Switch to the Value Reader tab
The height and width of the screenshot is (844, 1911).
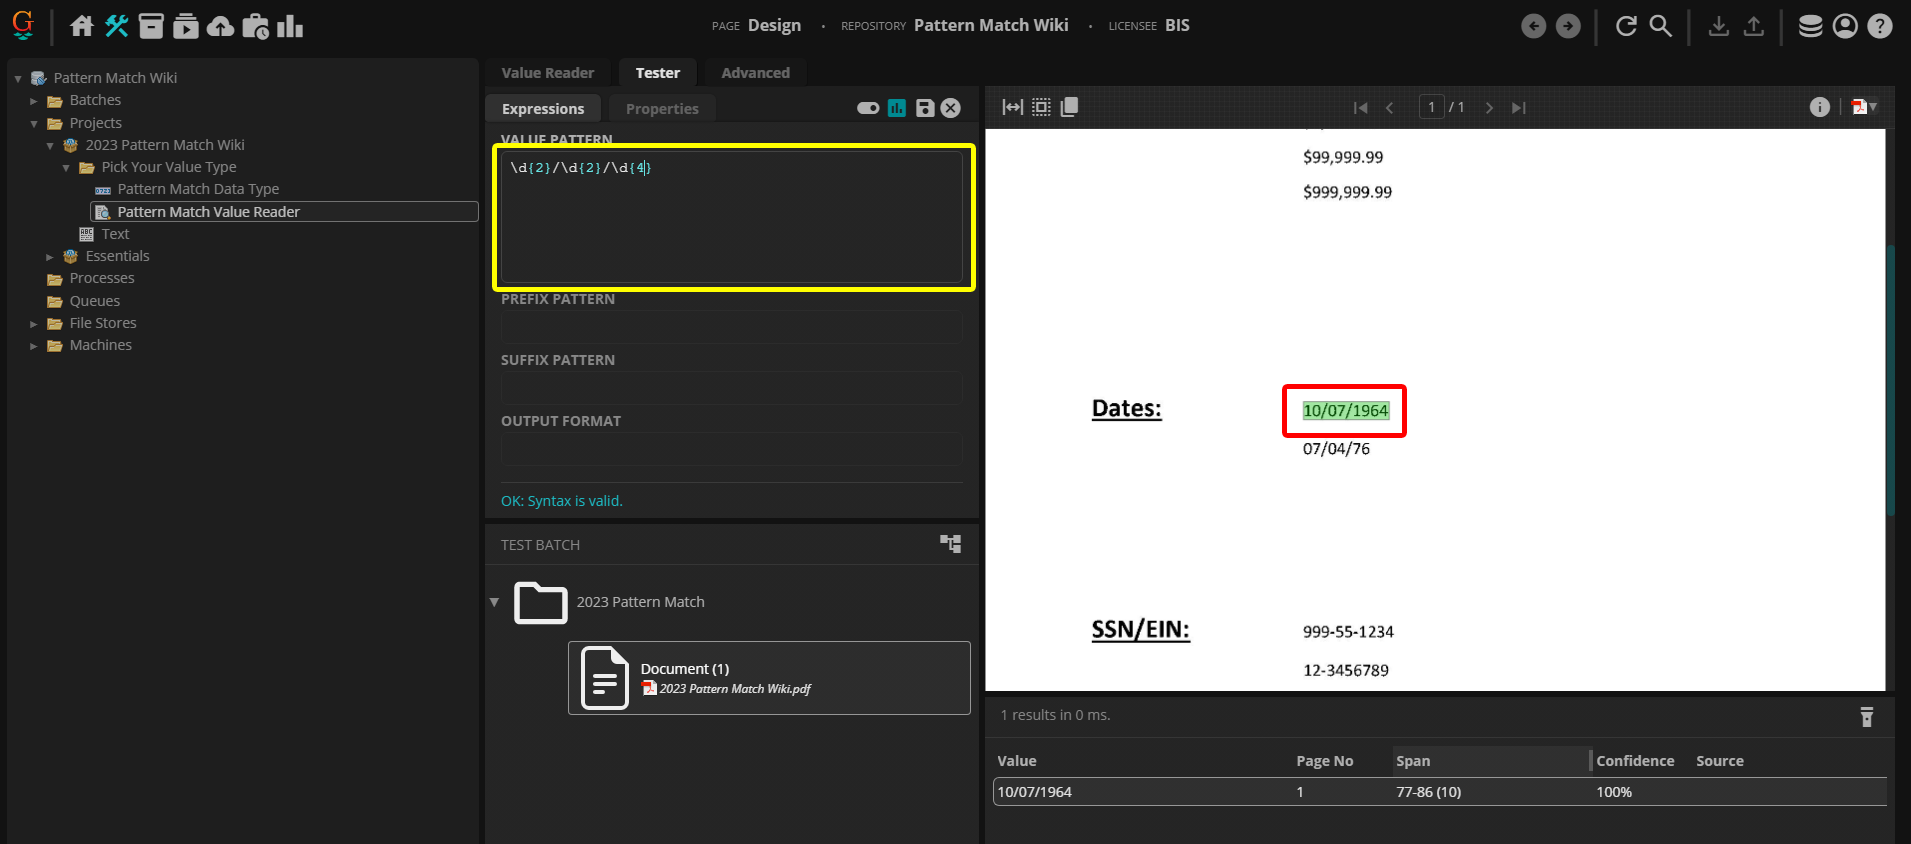(x=547, y=73)
